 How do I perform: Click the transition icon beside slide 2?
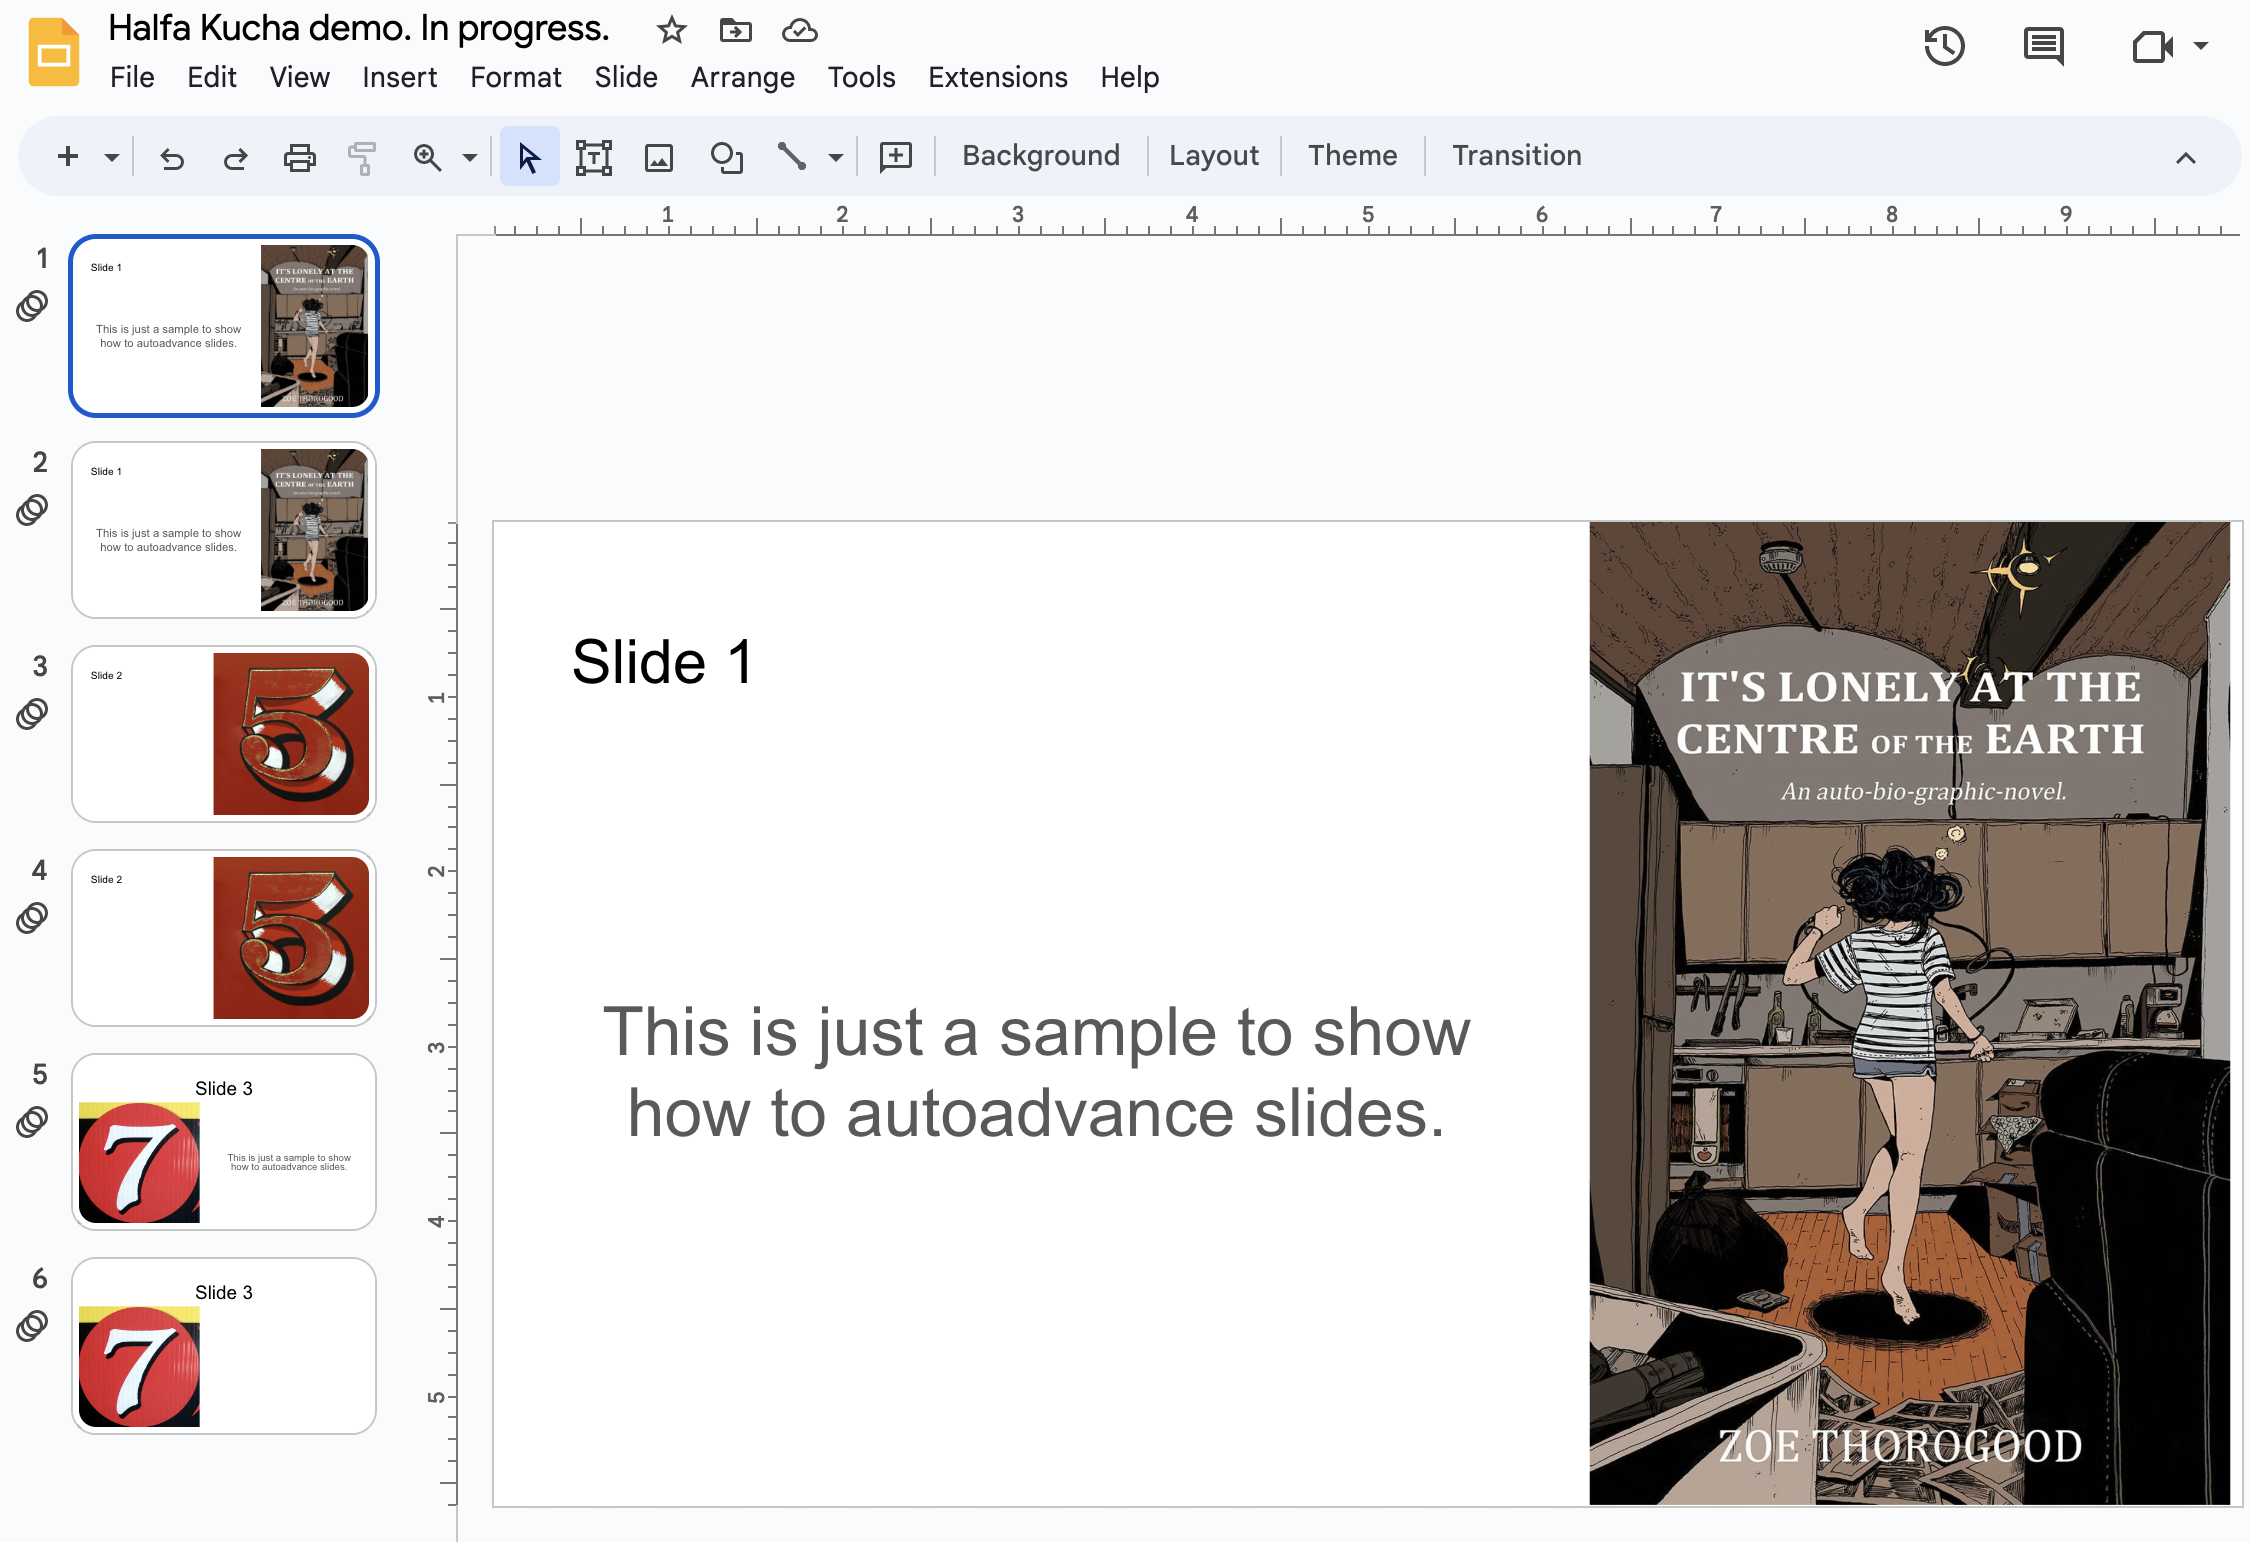pyautogui.click(x=32, y=510)
